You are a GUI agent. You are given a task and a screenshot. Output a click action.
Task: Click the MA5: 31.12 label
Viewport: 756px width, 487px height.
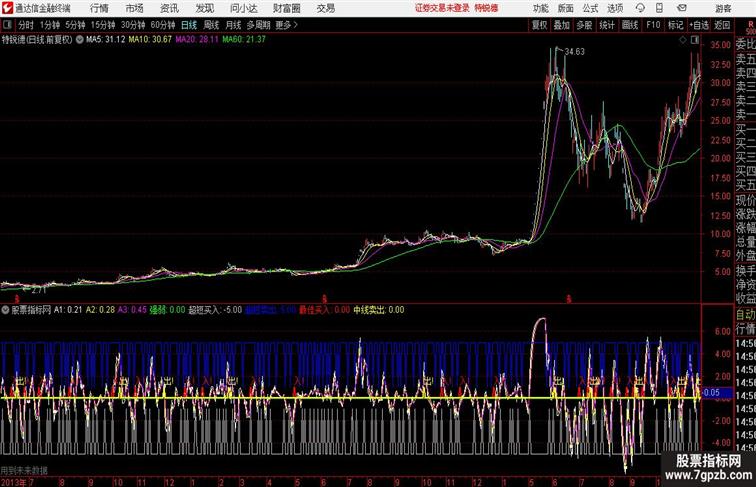pos(106,40)
